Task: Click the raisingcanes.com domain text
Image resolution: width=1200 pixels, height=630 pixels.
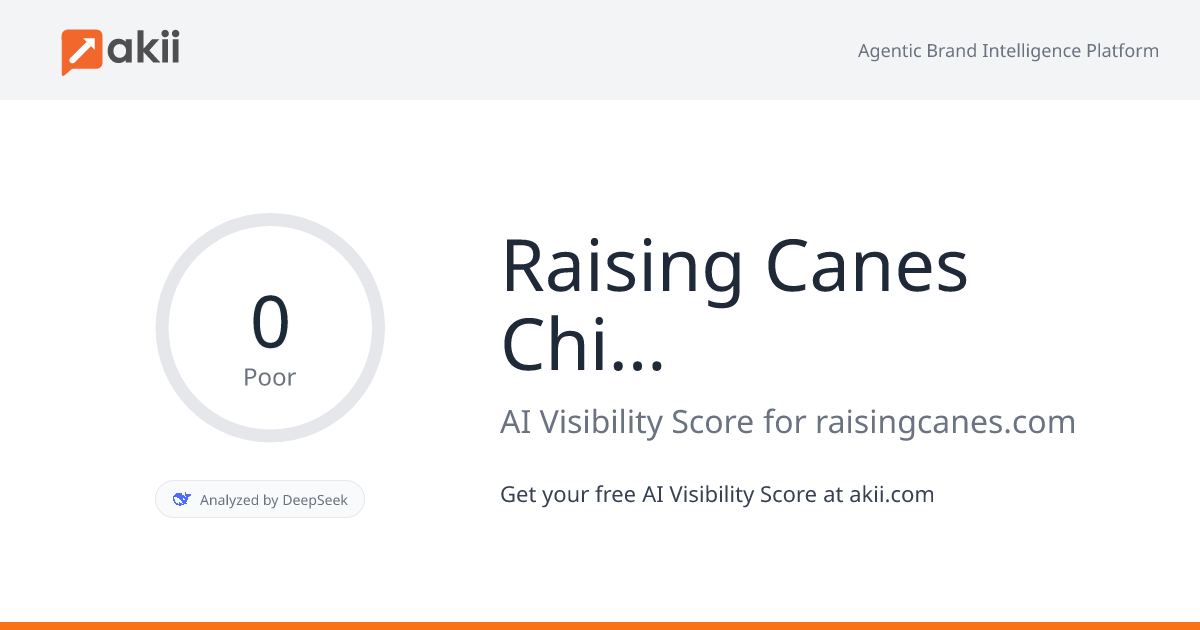Action: coord(945,422)
